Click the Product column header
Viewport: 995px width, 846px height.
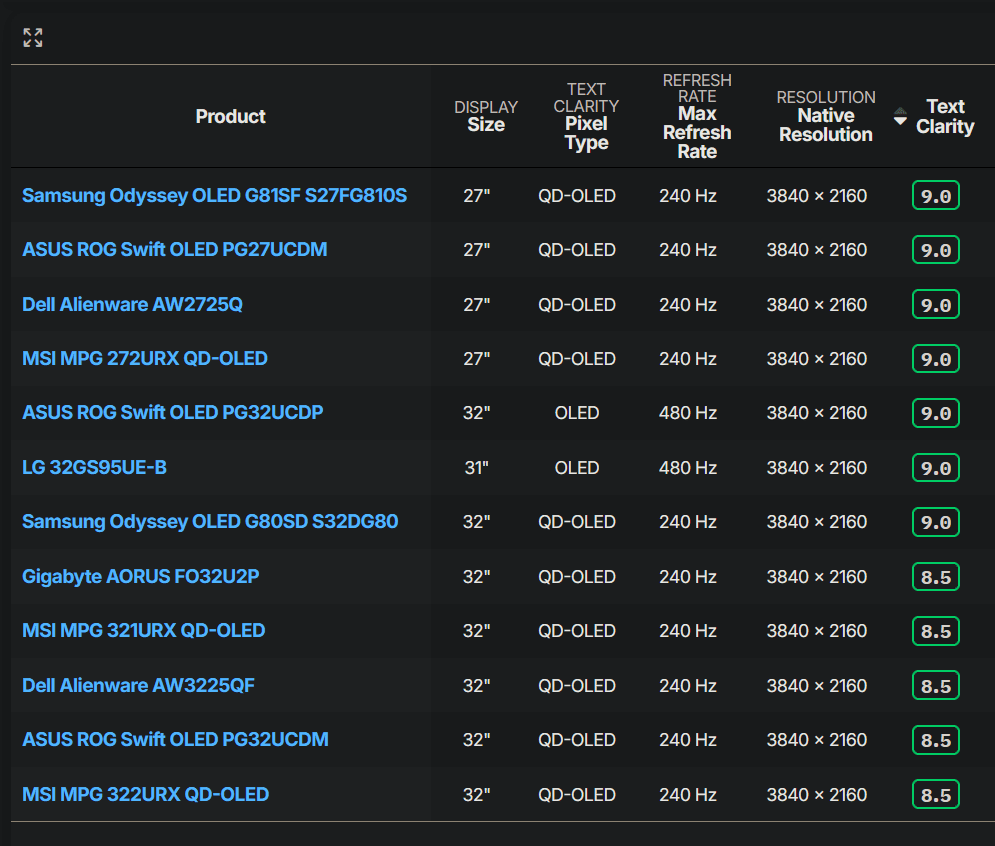click(230, 116)
